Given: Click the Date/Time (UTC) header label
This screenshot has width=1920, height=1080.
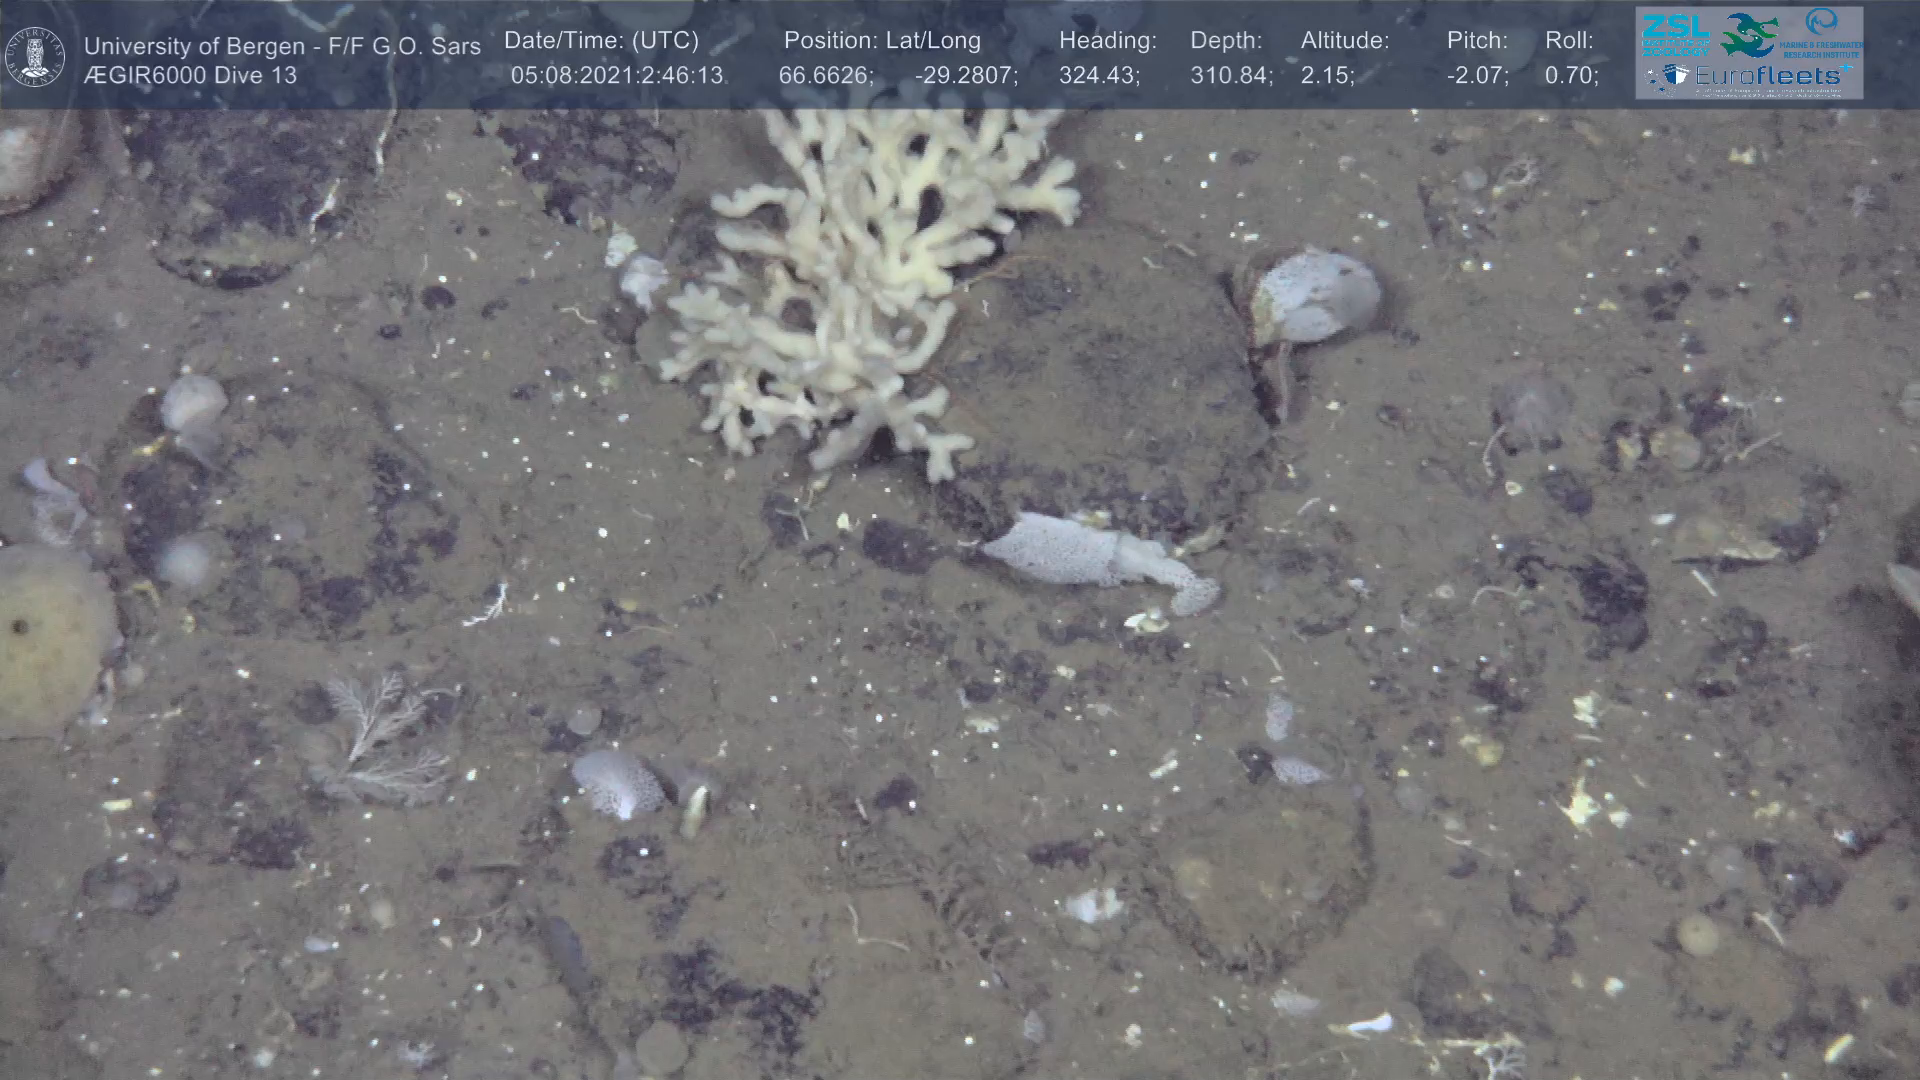Looking at the screenshot, I should [x=601, y=41].
